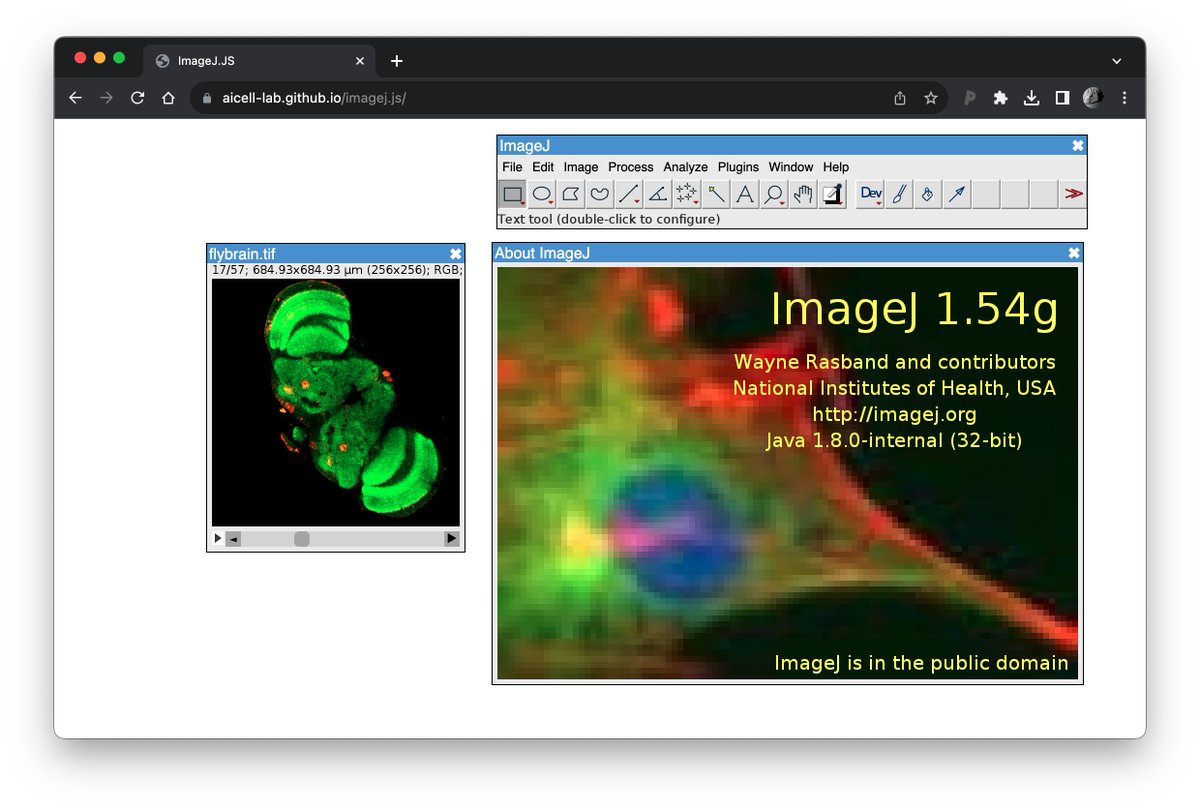The width and height of the screenshot is (1200, 810).
Task: Open the File menu in ImageJ
Action: 512,167
